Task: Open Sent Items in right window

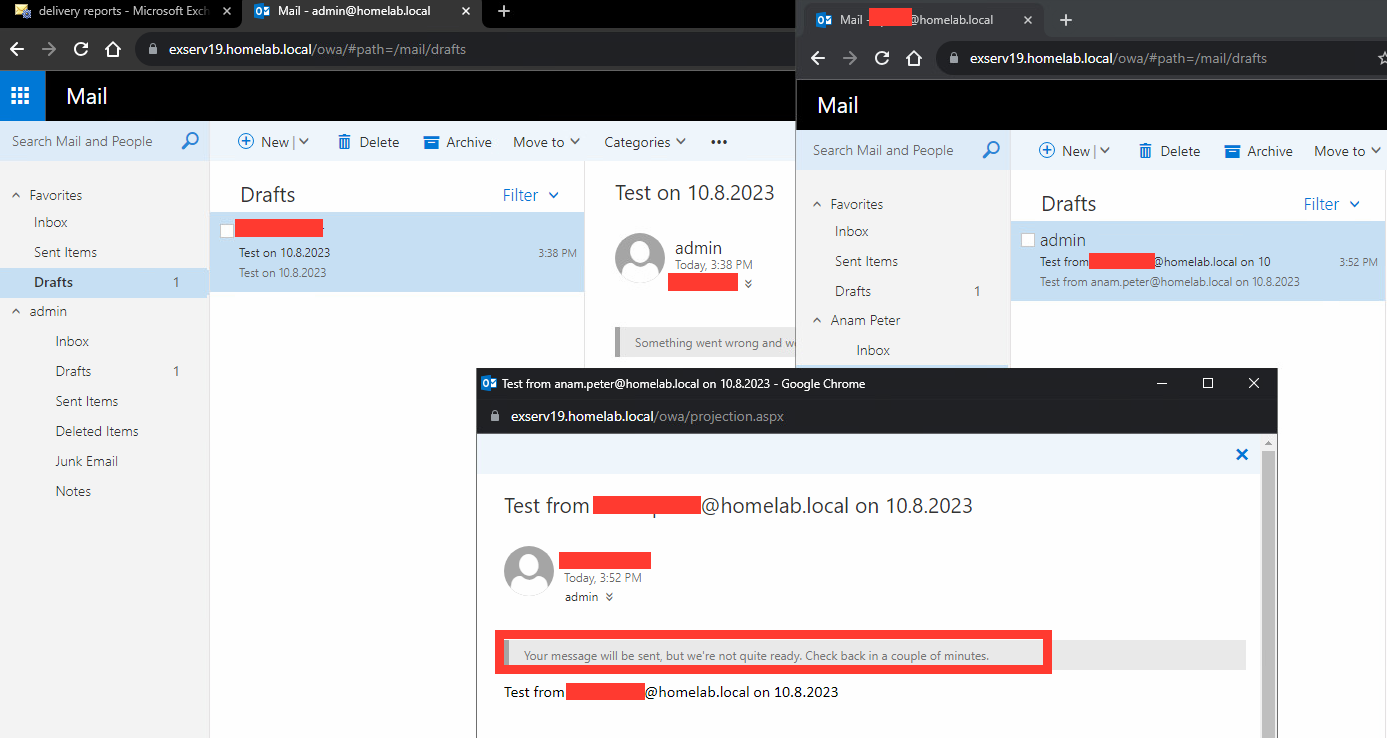Action: [x=867, y=261]
